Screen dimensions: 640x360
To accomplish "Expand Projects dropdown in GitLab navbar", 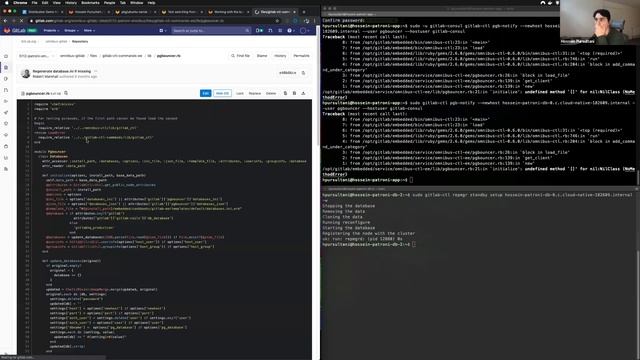I will [x=51, y=31].
